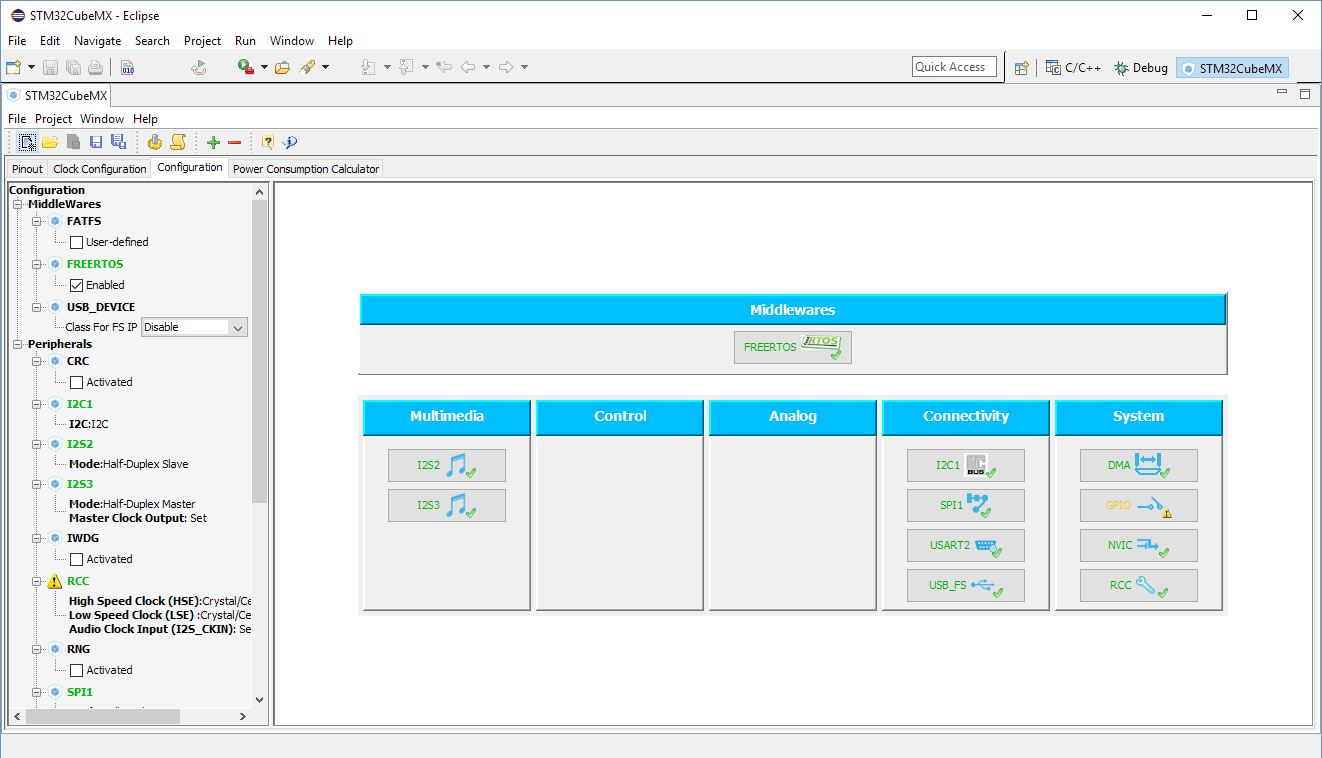Open USB_FS connectivity configuration
The height and width of the screenshot is (758, 1322).
966,585
